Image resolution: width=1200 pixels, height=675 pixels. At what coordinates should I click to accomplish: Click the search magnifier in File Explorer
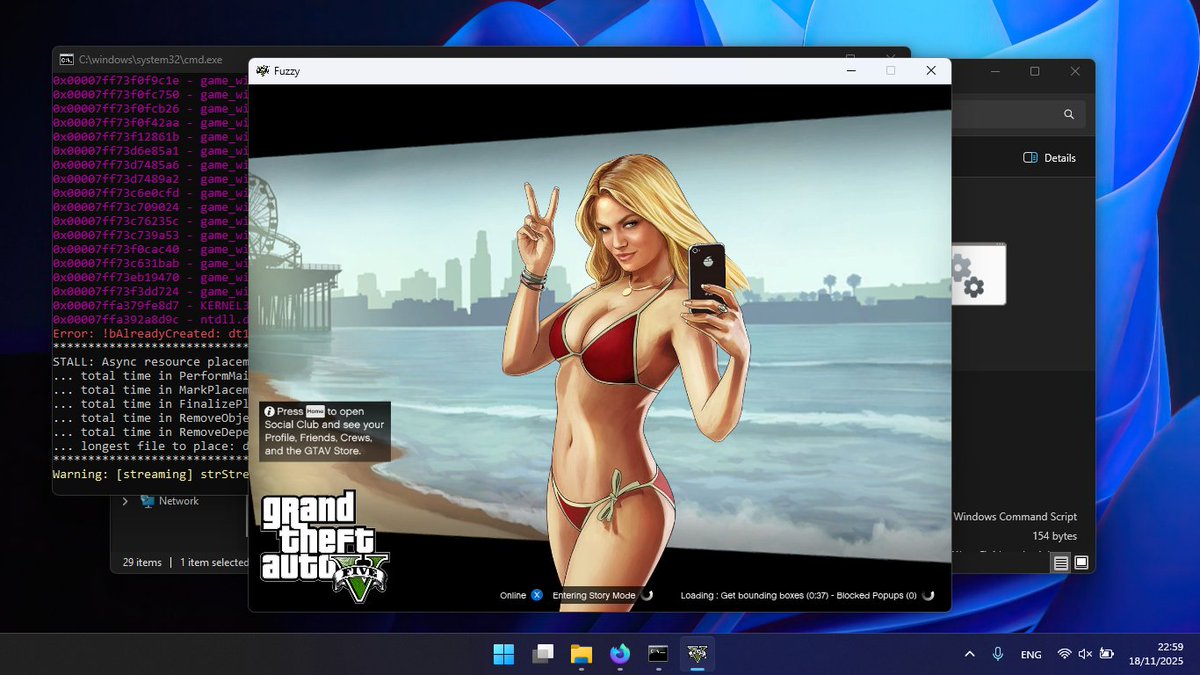tap(1069, 114)
